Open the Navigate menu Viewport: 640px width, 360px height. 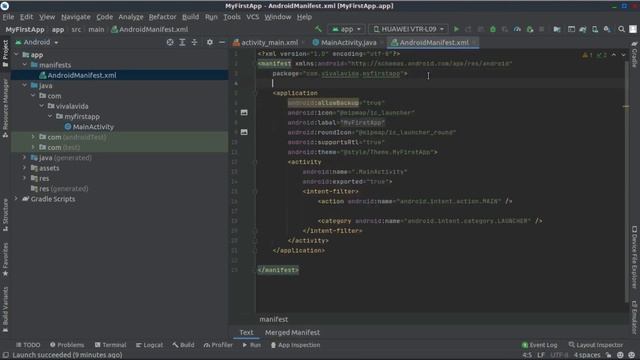(x=76, y=17)
